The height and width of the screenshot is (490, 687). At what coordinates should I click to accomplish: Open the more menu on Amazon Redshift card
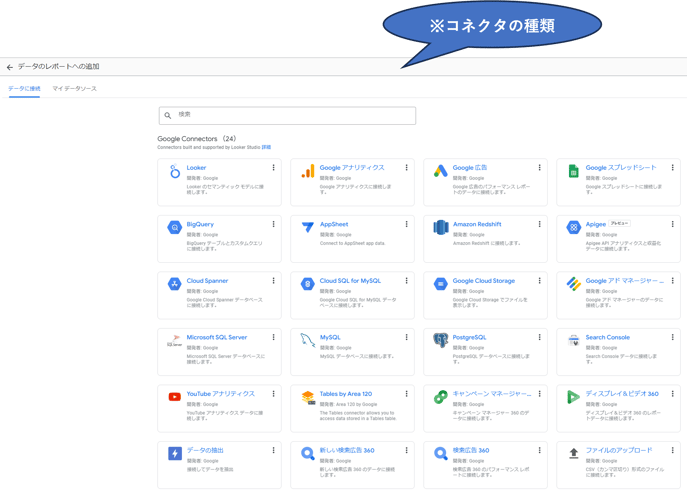(x=539, y=224)
